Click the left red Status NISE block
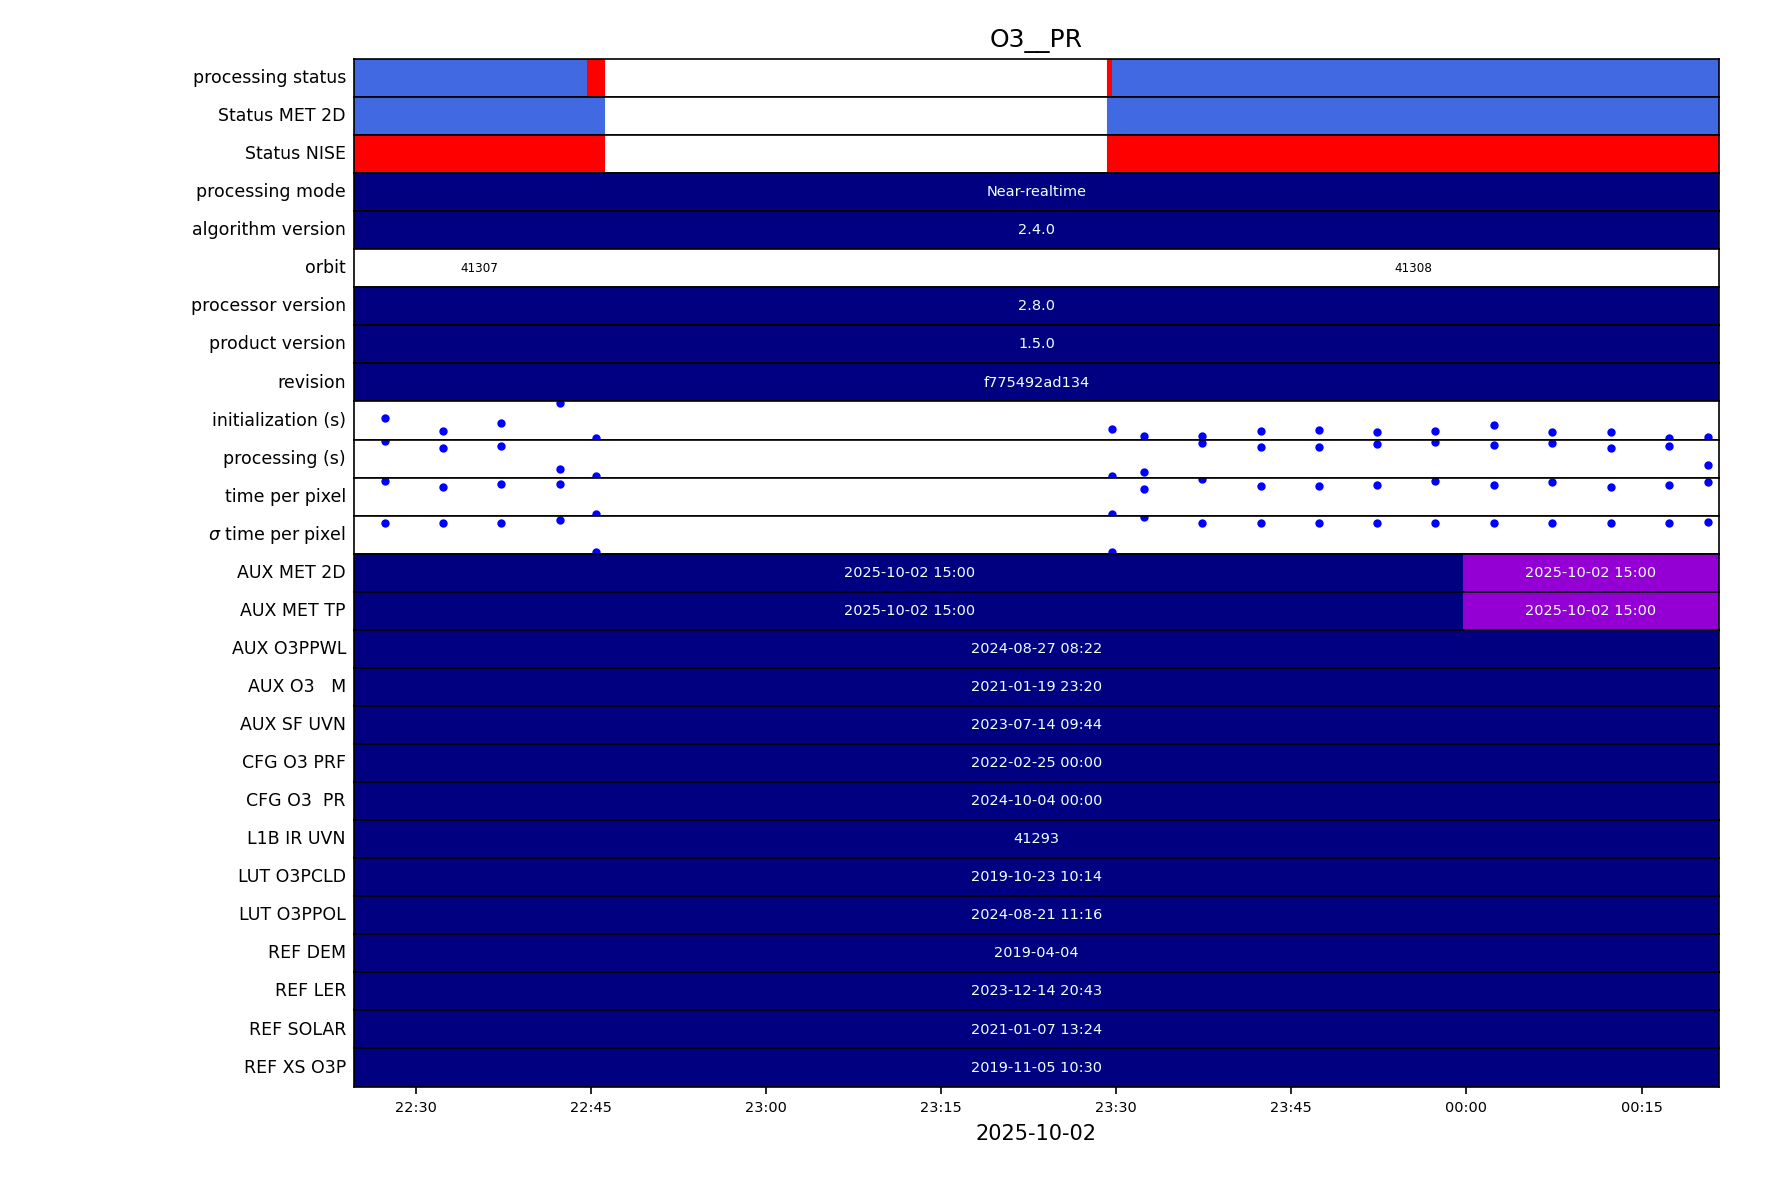This screenshot has width=1771, height=1181. pyautogui.click(x=479, y=154)
